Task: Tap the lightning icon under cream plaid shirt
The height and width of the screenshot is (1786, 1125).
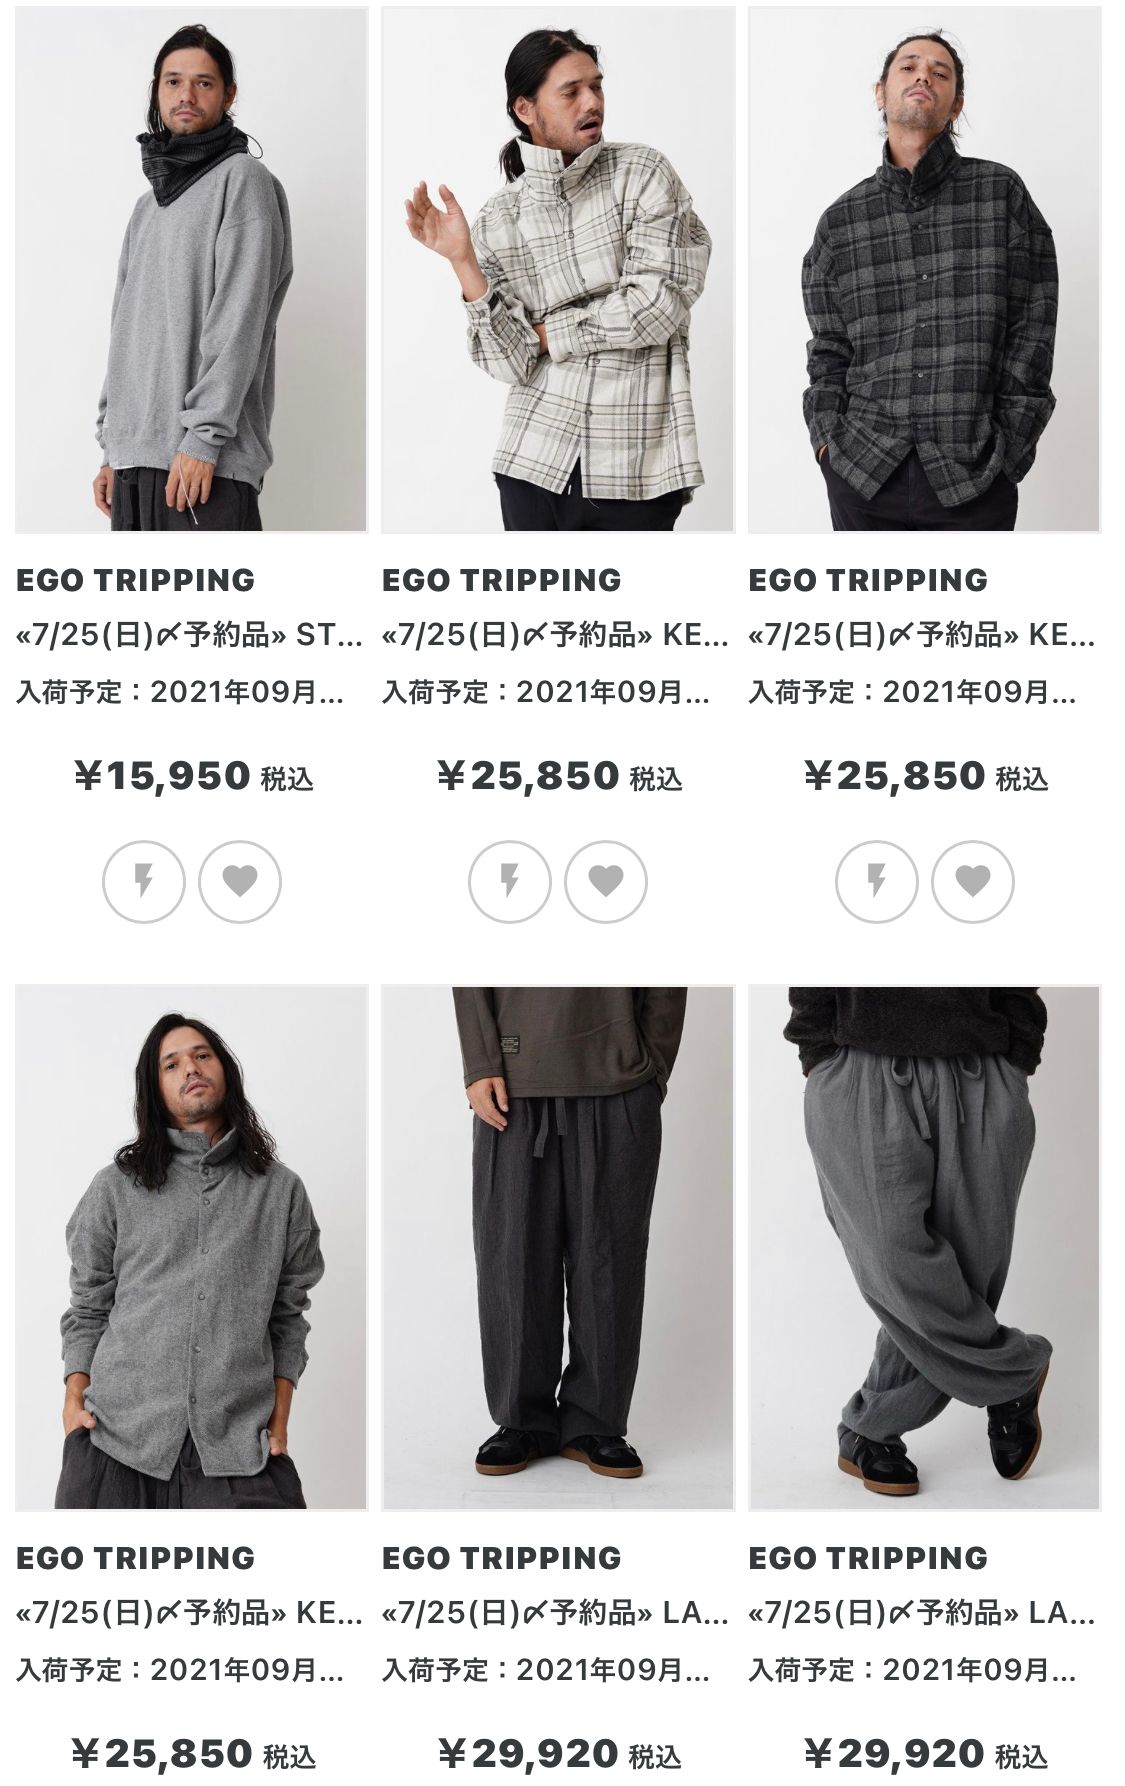Action: tap(510, 881)
